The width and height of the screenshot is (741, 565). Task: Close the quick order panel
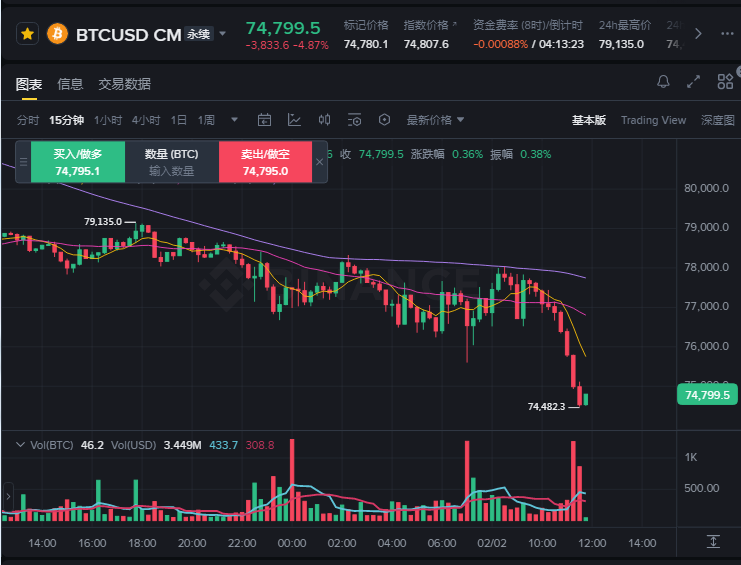click(x=319, y=162)
